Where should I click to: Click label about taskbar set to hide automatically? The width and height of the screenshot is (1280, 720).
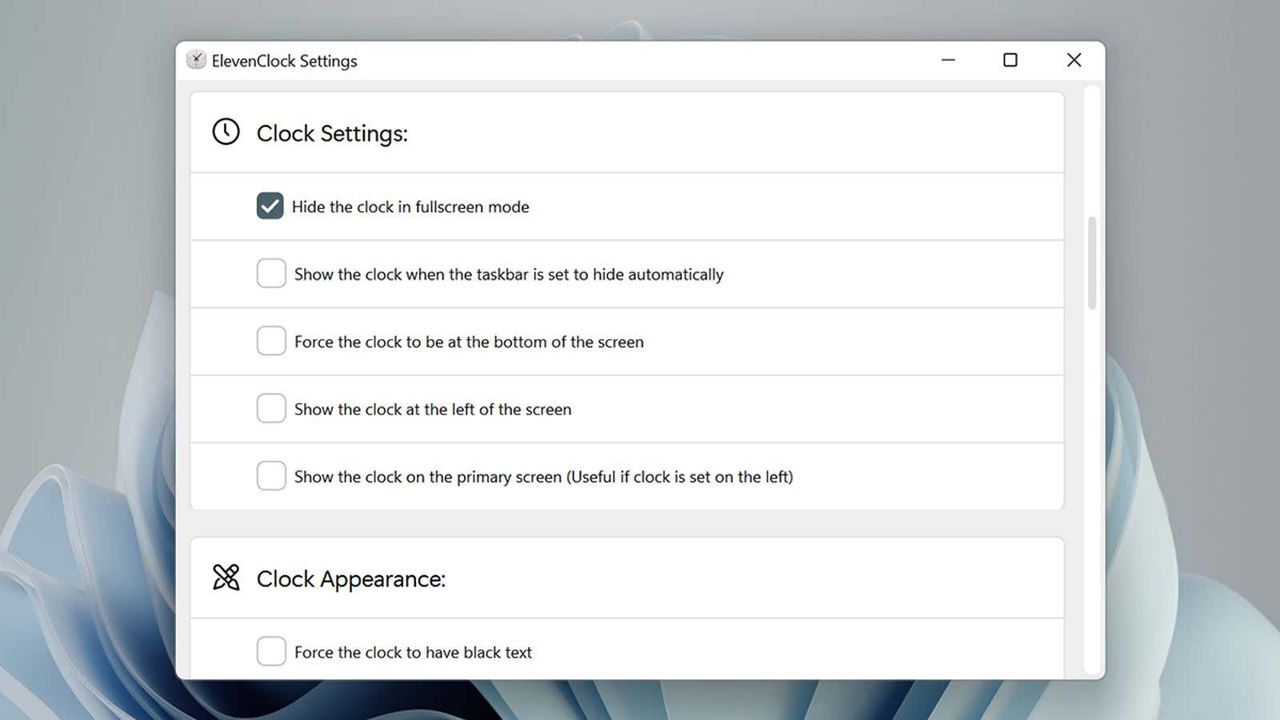(x=509, y=274)
